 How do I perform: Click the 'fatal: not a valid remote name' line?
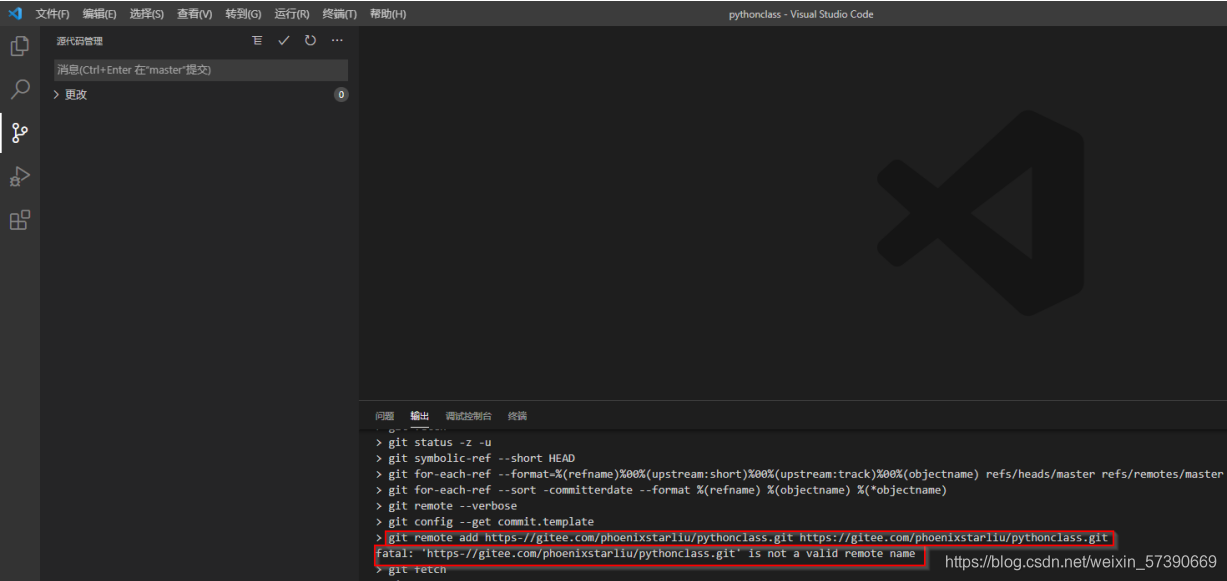pyautogui.click(x=646, y=554)
